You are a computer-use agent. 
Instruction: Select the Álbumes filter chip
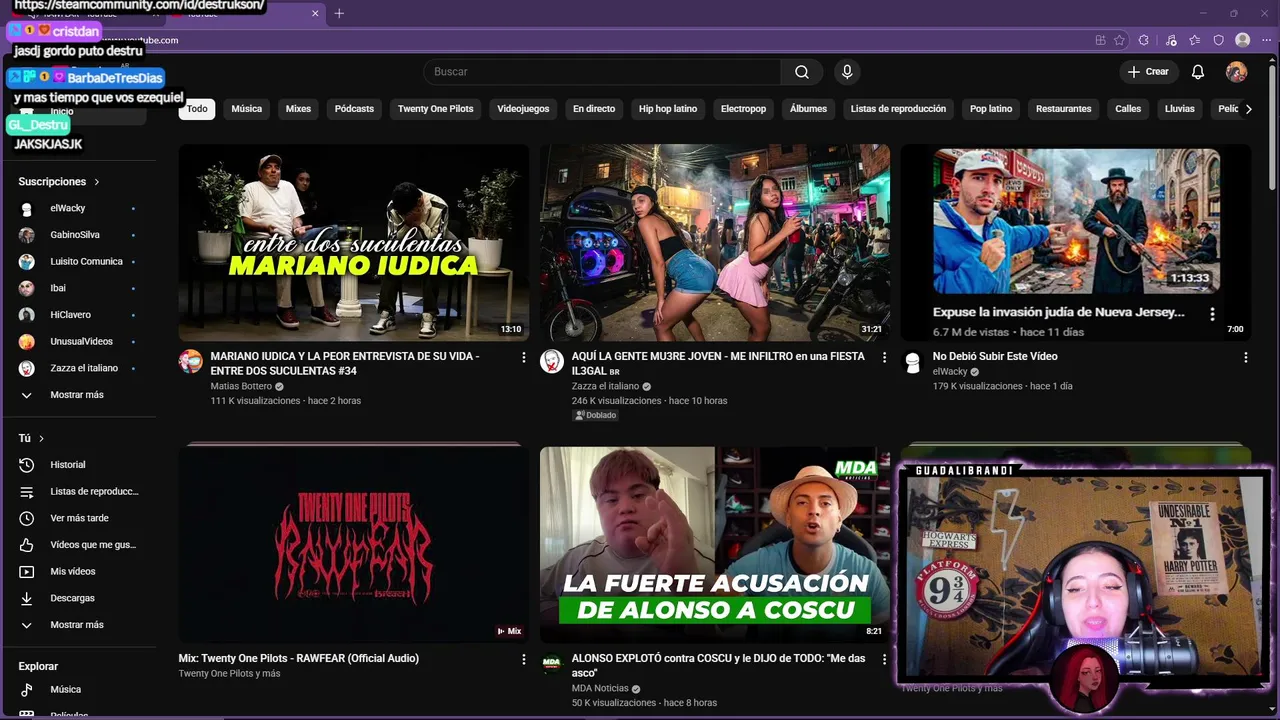(808, 109)
